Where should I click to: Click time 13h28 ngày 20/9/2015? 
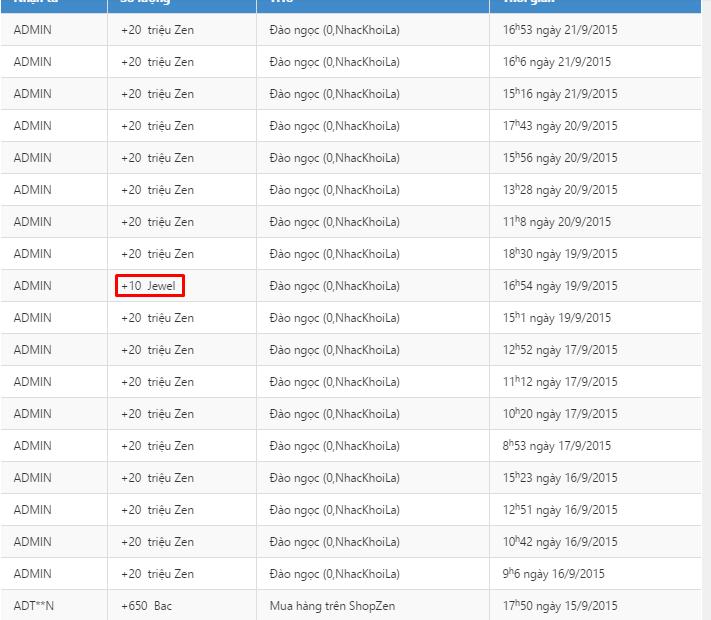pyautogui.click(x=560, y=190)
